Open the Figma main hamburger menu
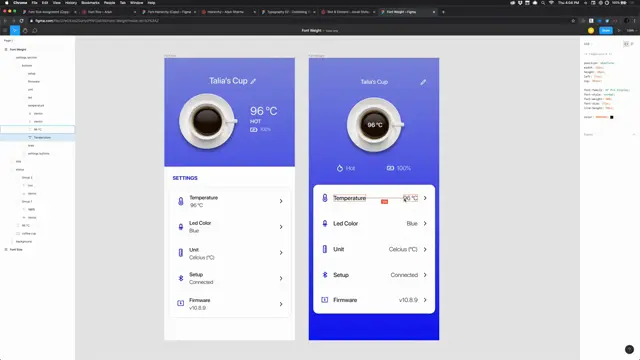This screenshot has height=360, width=640. (5, 31)
